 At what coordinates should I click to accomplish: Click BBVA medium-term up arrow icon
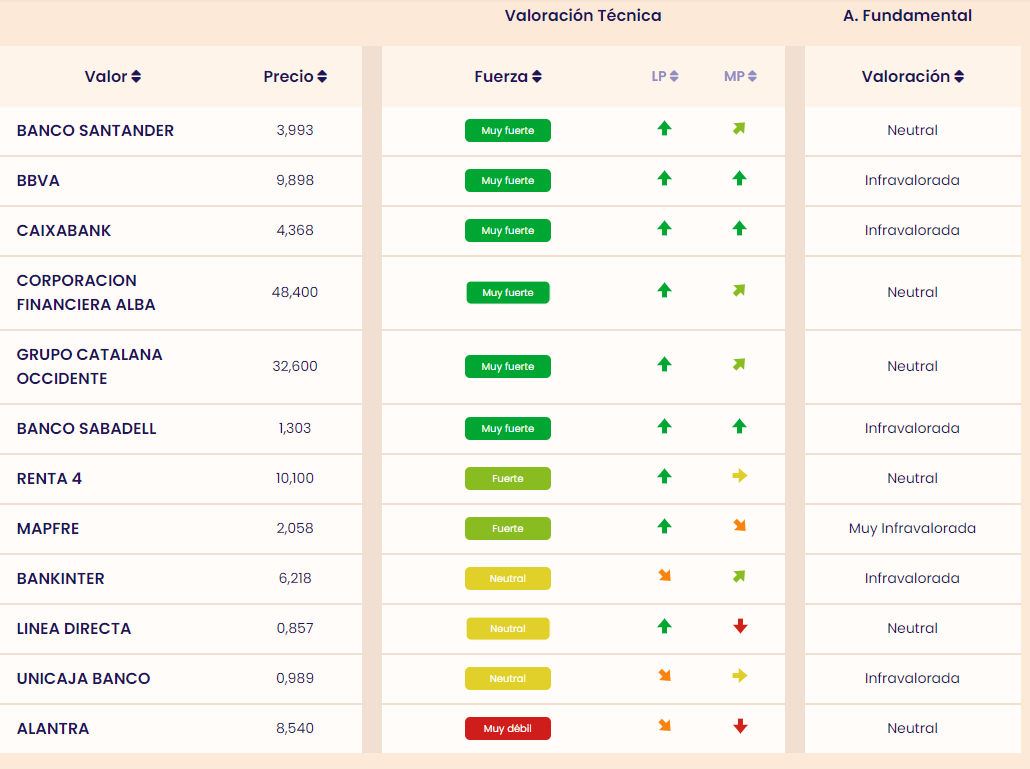click(x=739, y=178)
